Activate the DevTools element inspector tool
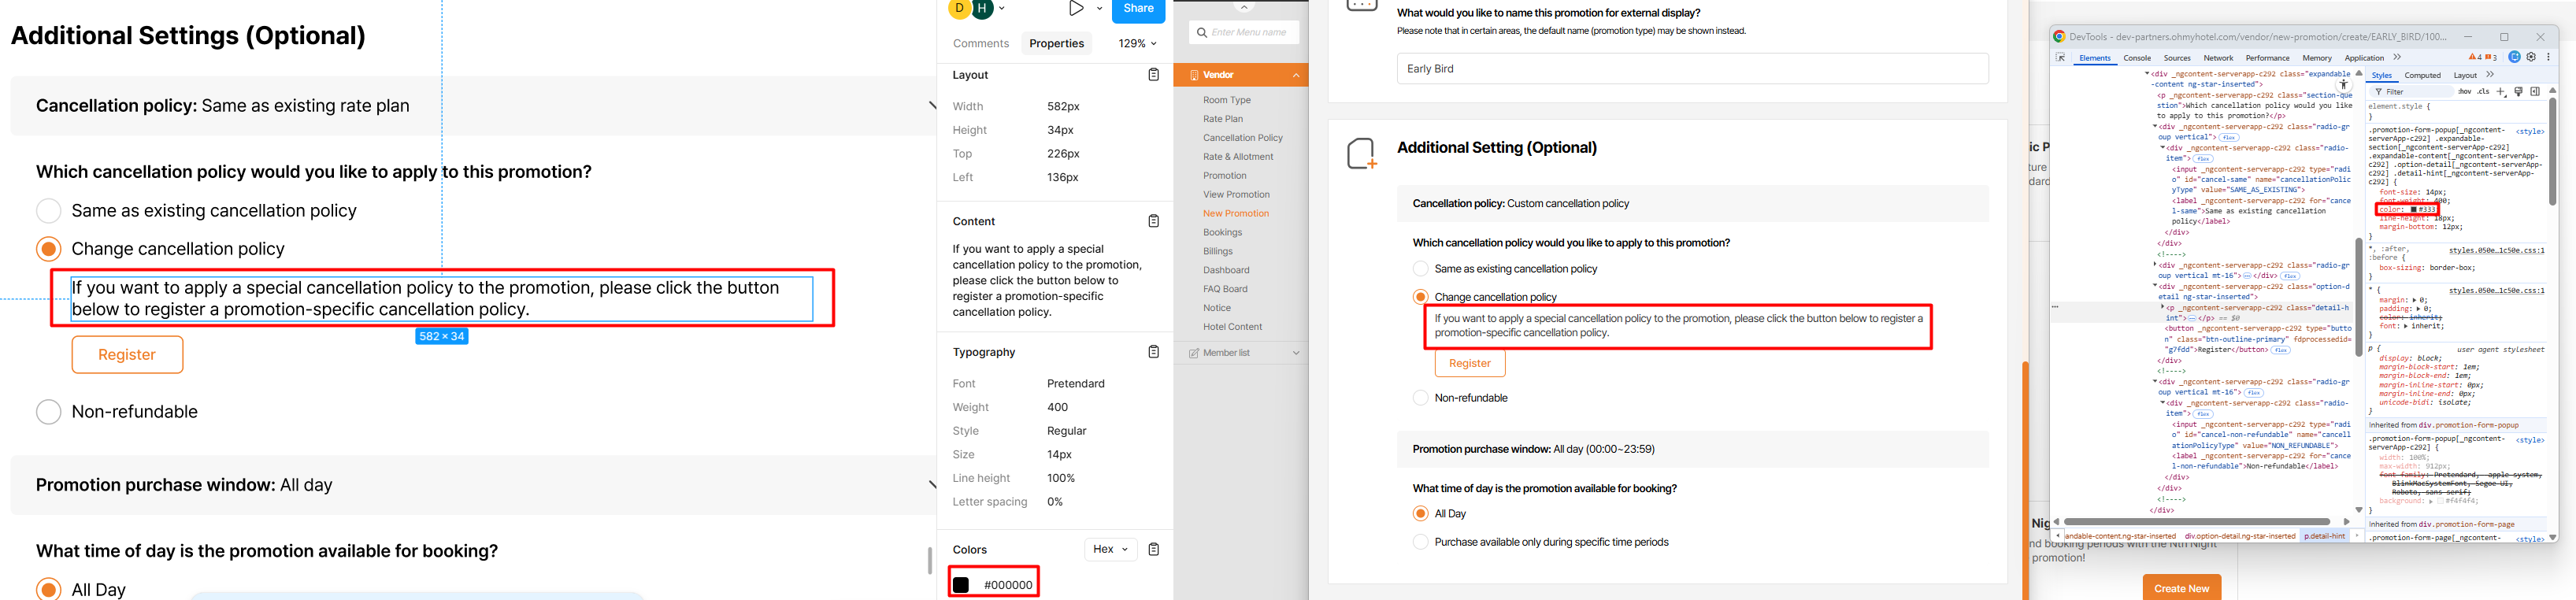The height and width of the screenshot is (600, 2576). coord(2061,58)
